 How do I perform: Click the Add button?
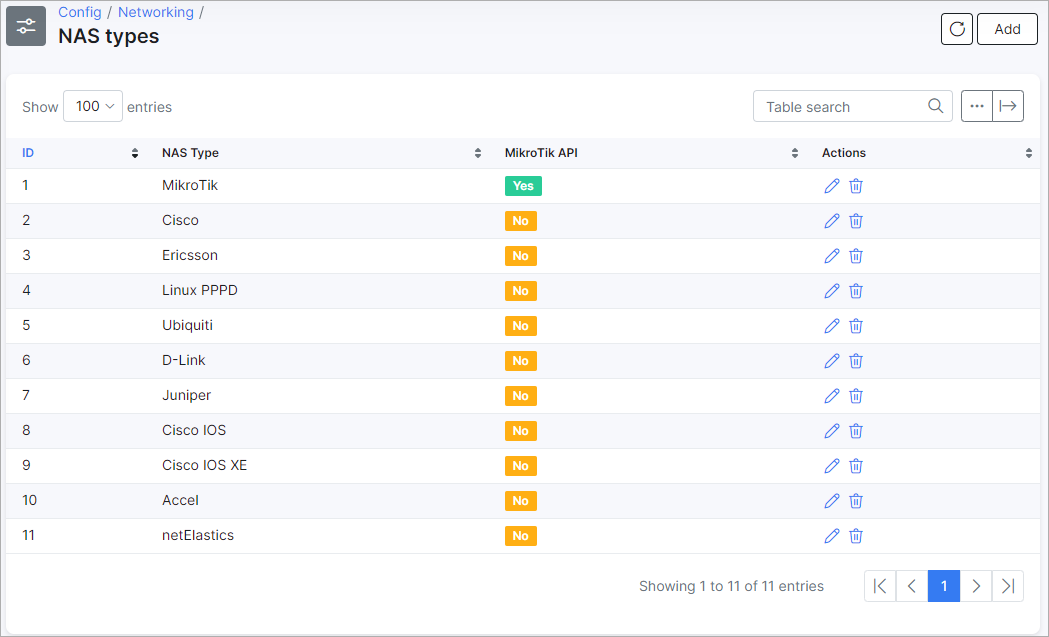pos(1007,29)
